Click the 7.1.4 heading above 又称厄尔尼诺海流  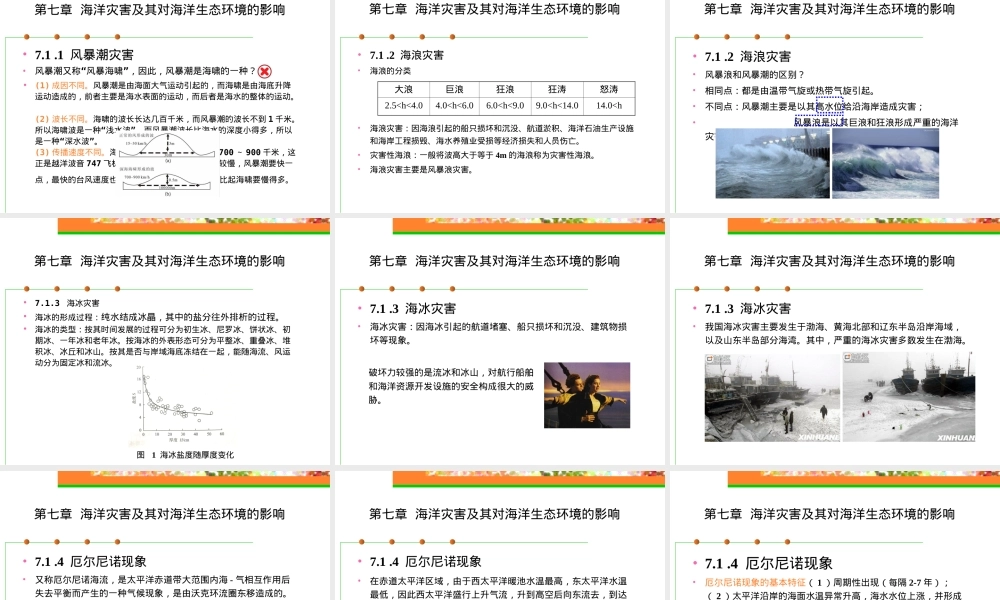tap(91, 562)
